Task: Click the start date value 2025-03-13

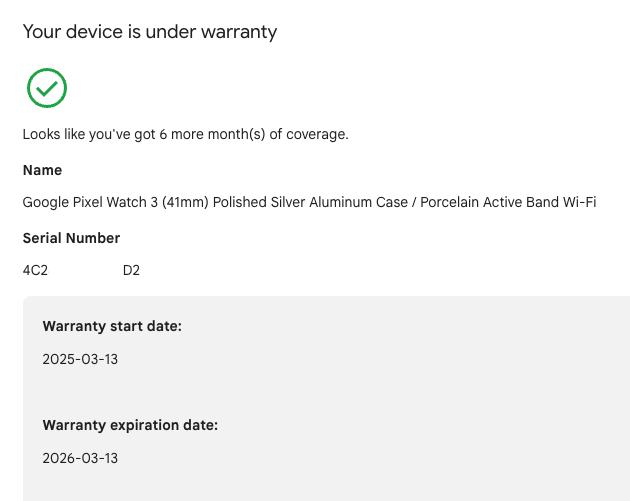Action: (80, 359)
